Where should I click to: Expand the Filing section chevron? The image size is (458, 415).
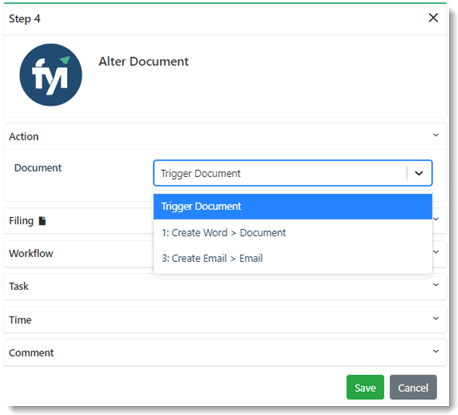click(436, 219)
